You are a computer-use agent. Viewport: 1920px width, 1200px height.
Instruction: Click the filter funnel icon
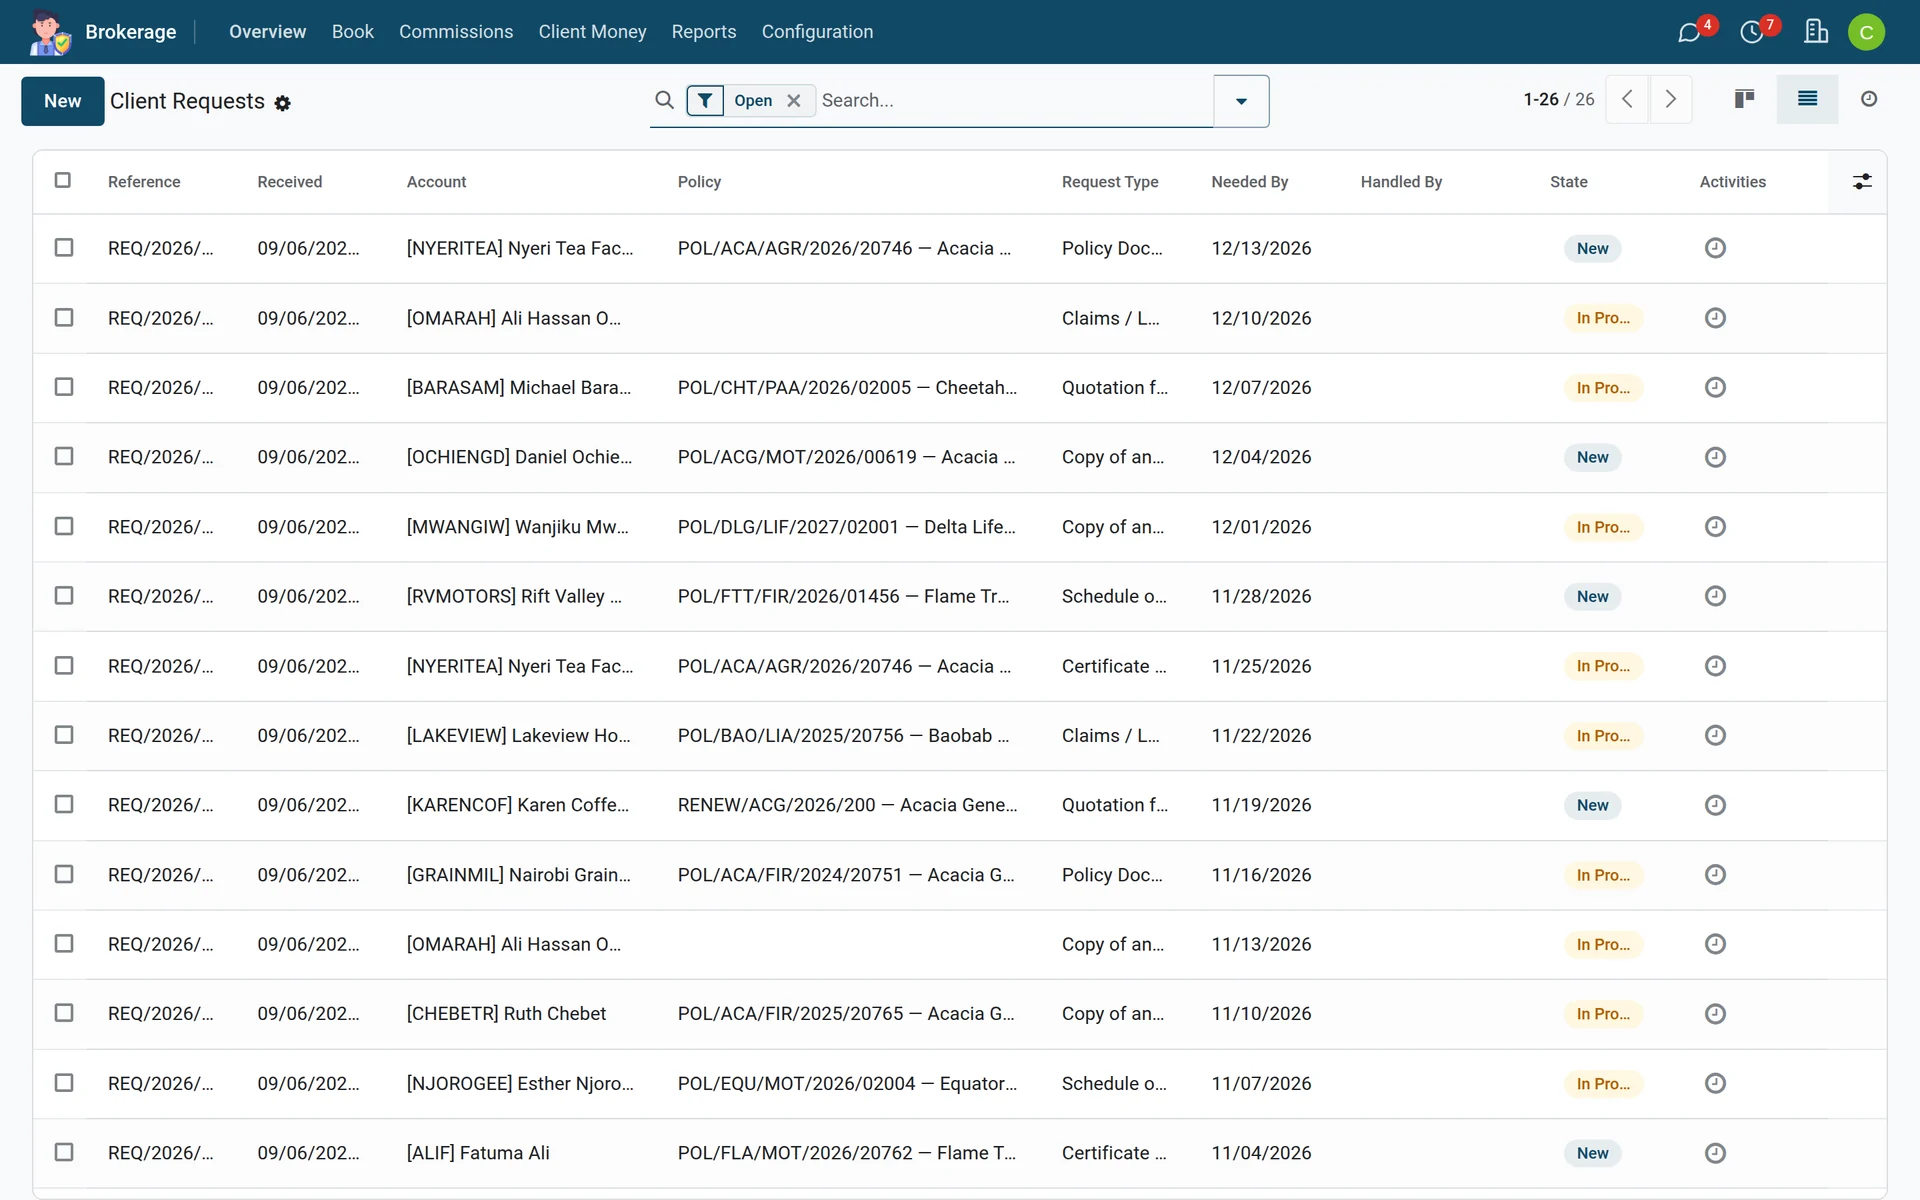tap(705, 100)
